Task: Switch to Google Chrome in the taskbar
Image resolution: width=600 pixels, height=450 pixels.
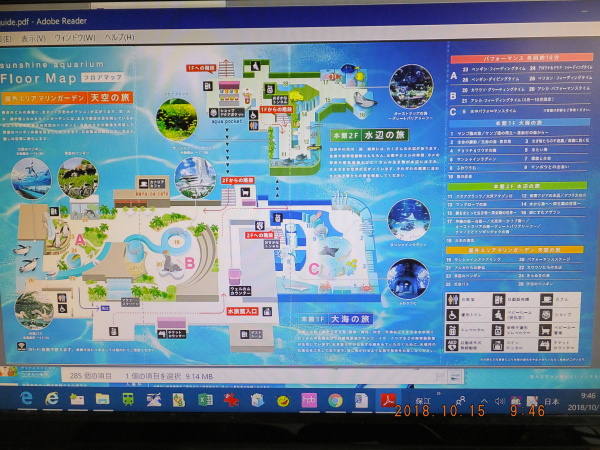Action: point(335,401)
